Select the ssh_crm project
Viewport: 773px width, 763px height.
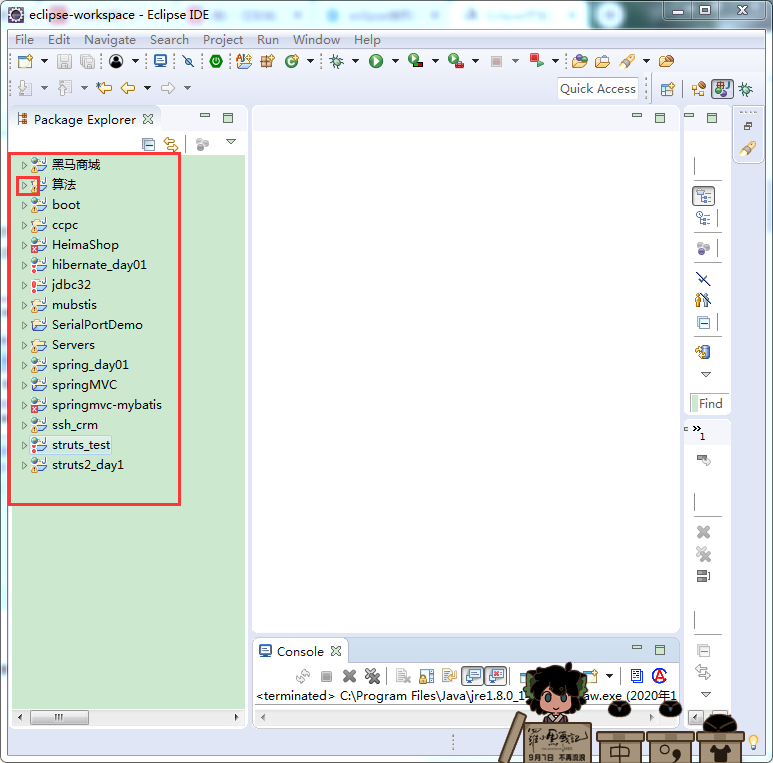(x=75, y=425)
